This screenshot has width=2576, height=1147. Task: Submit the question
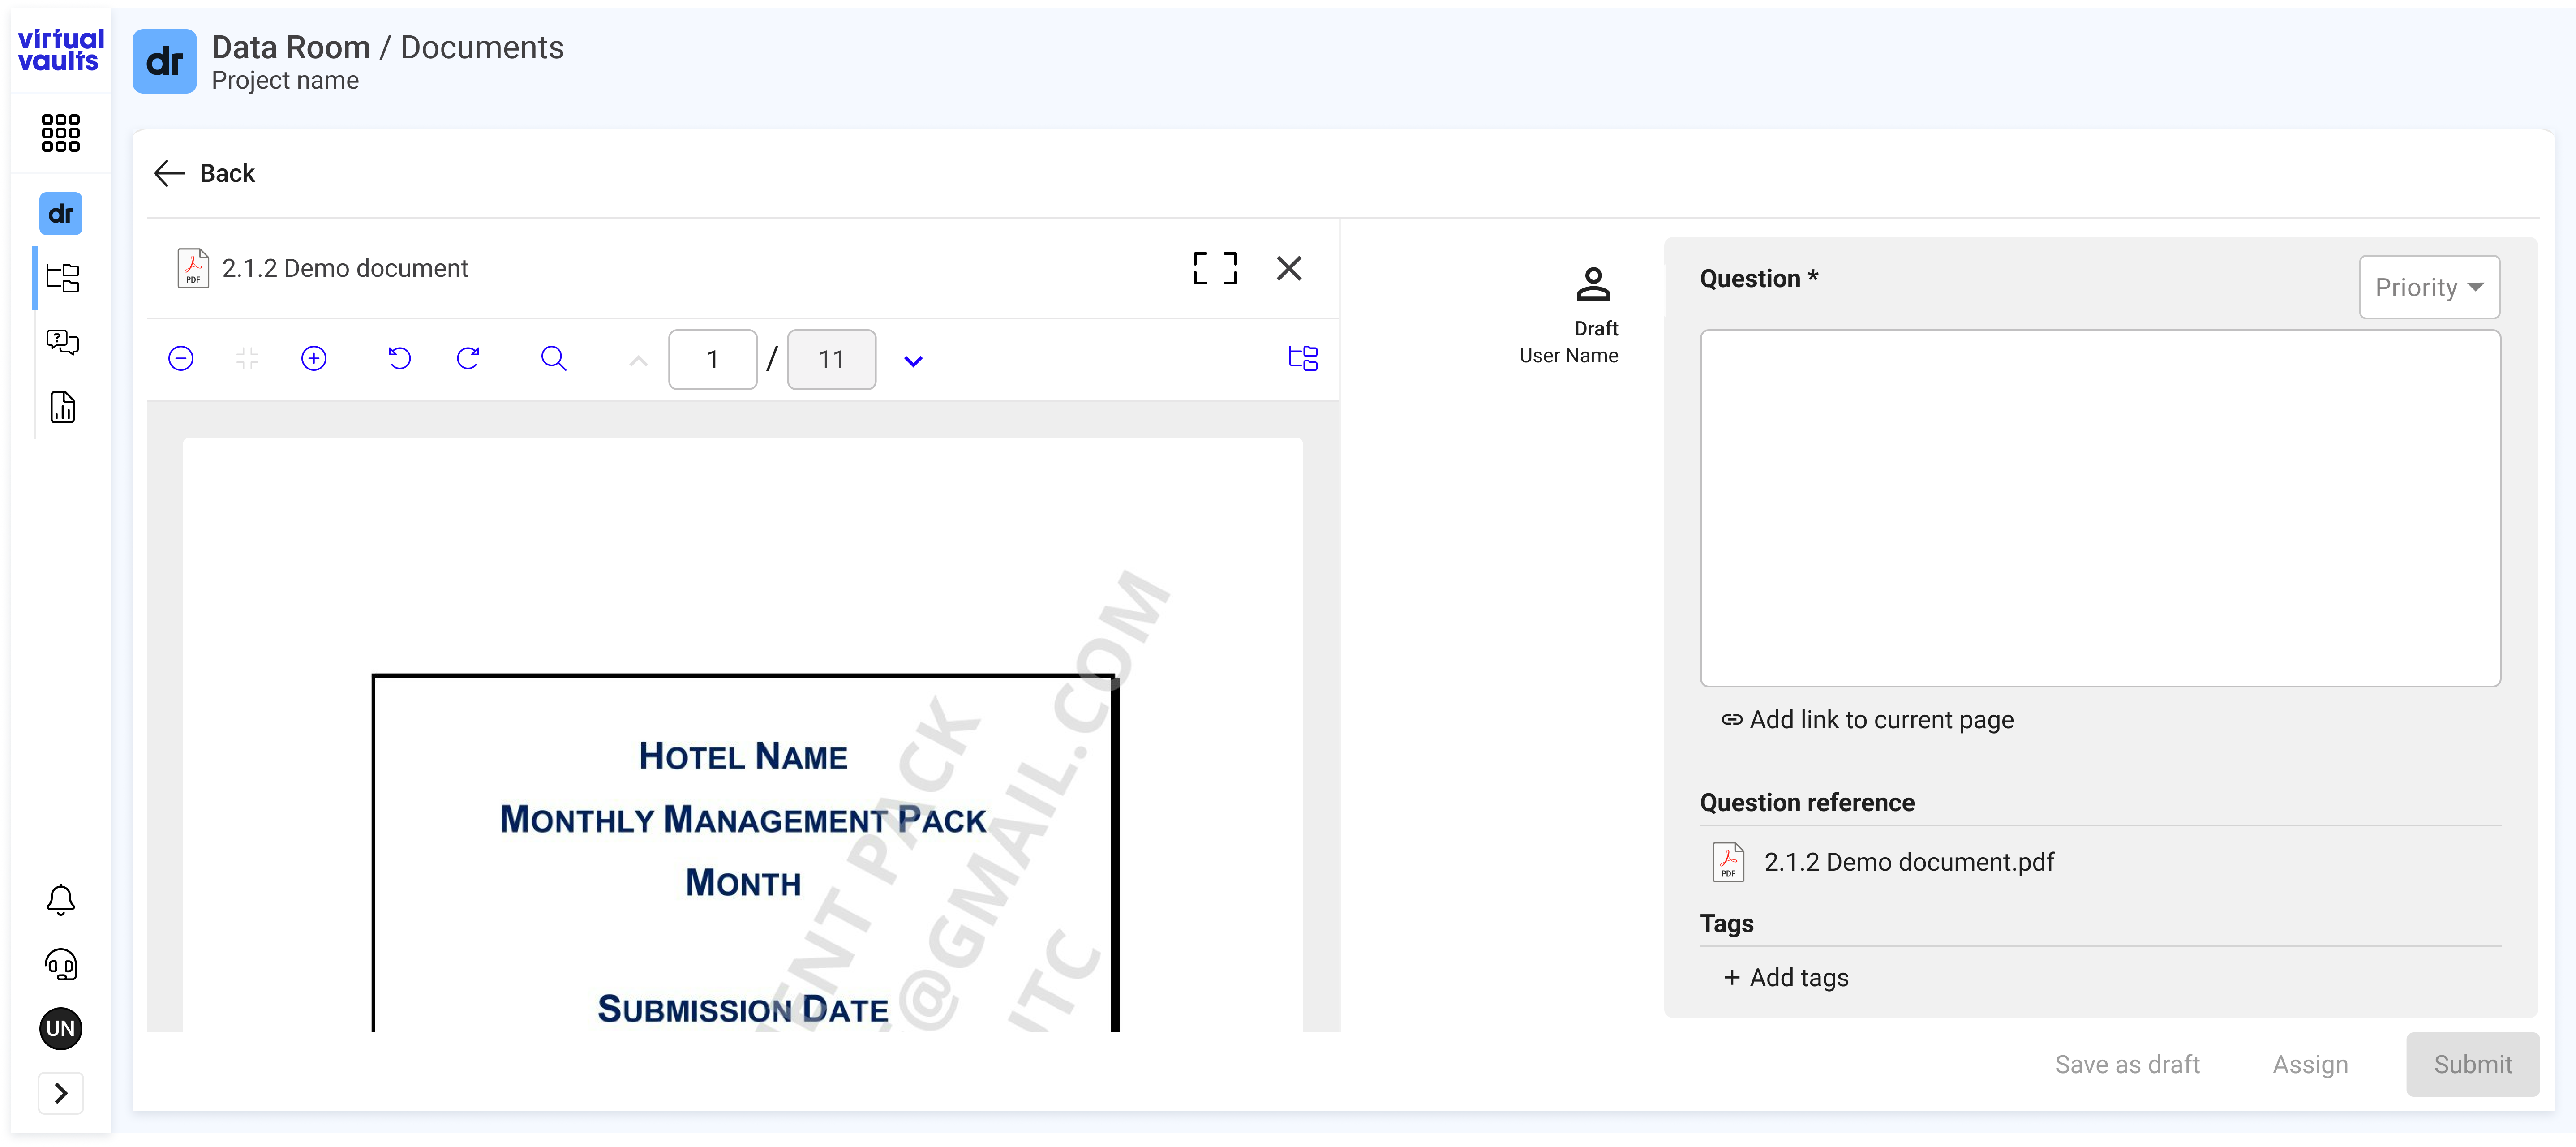click(x=2472, y=1064)
